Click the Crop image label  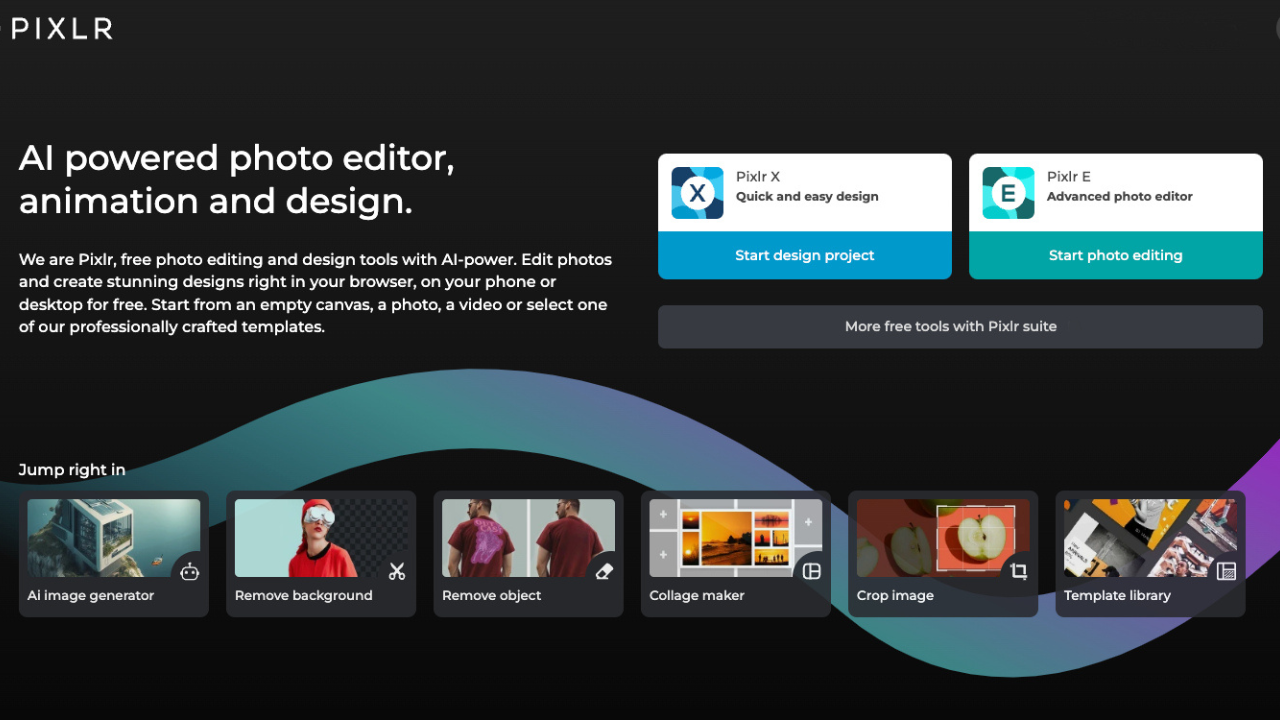[x=895, y=596]
